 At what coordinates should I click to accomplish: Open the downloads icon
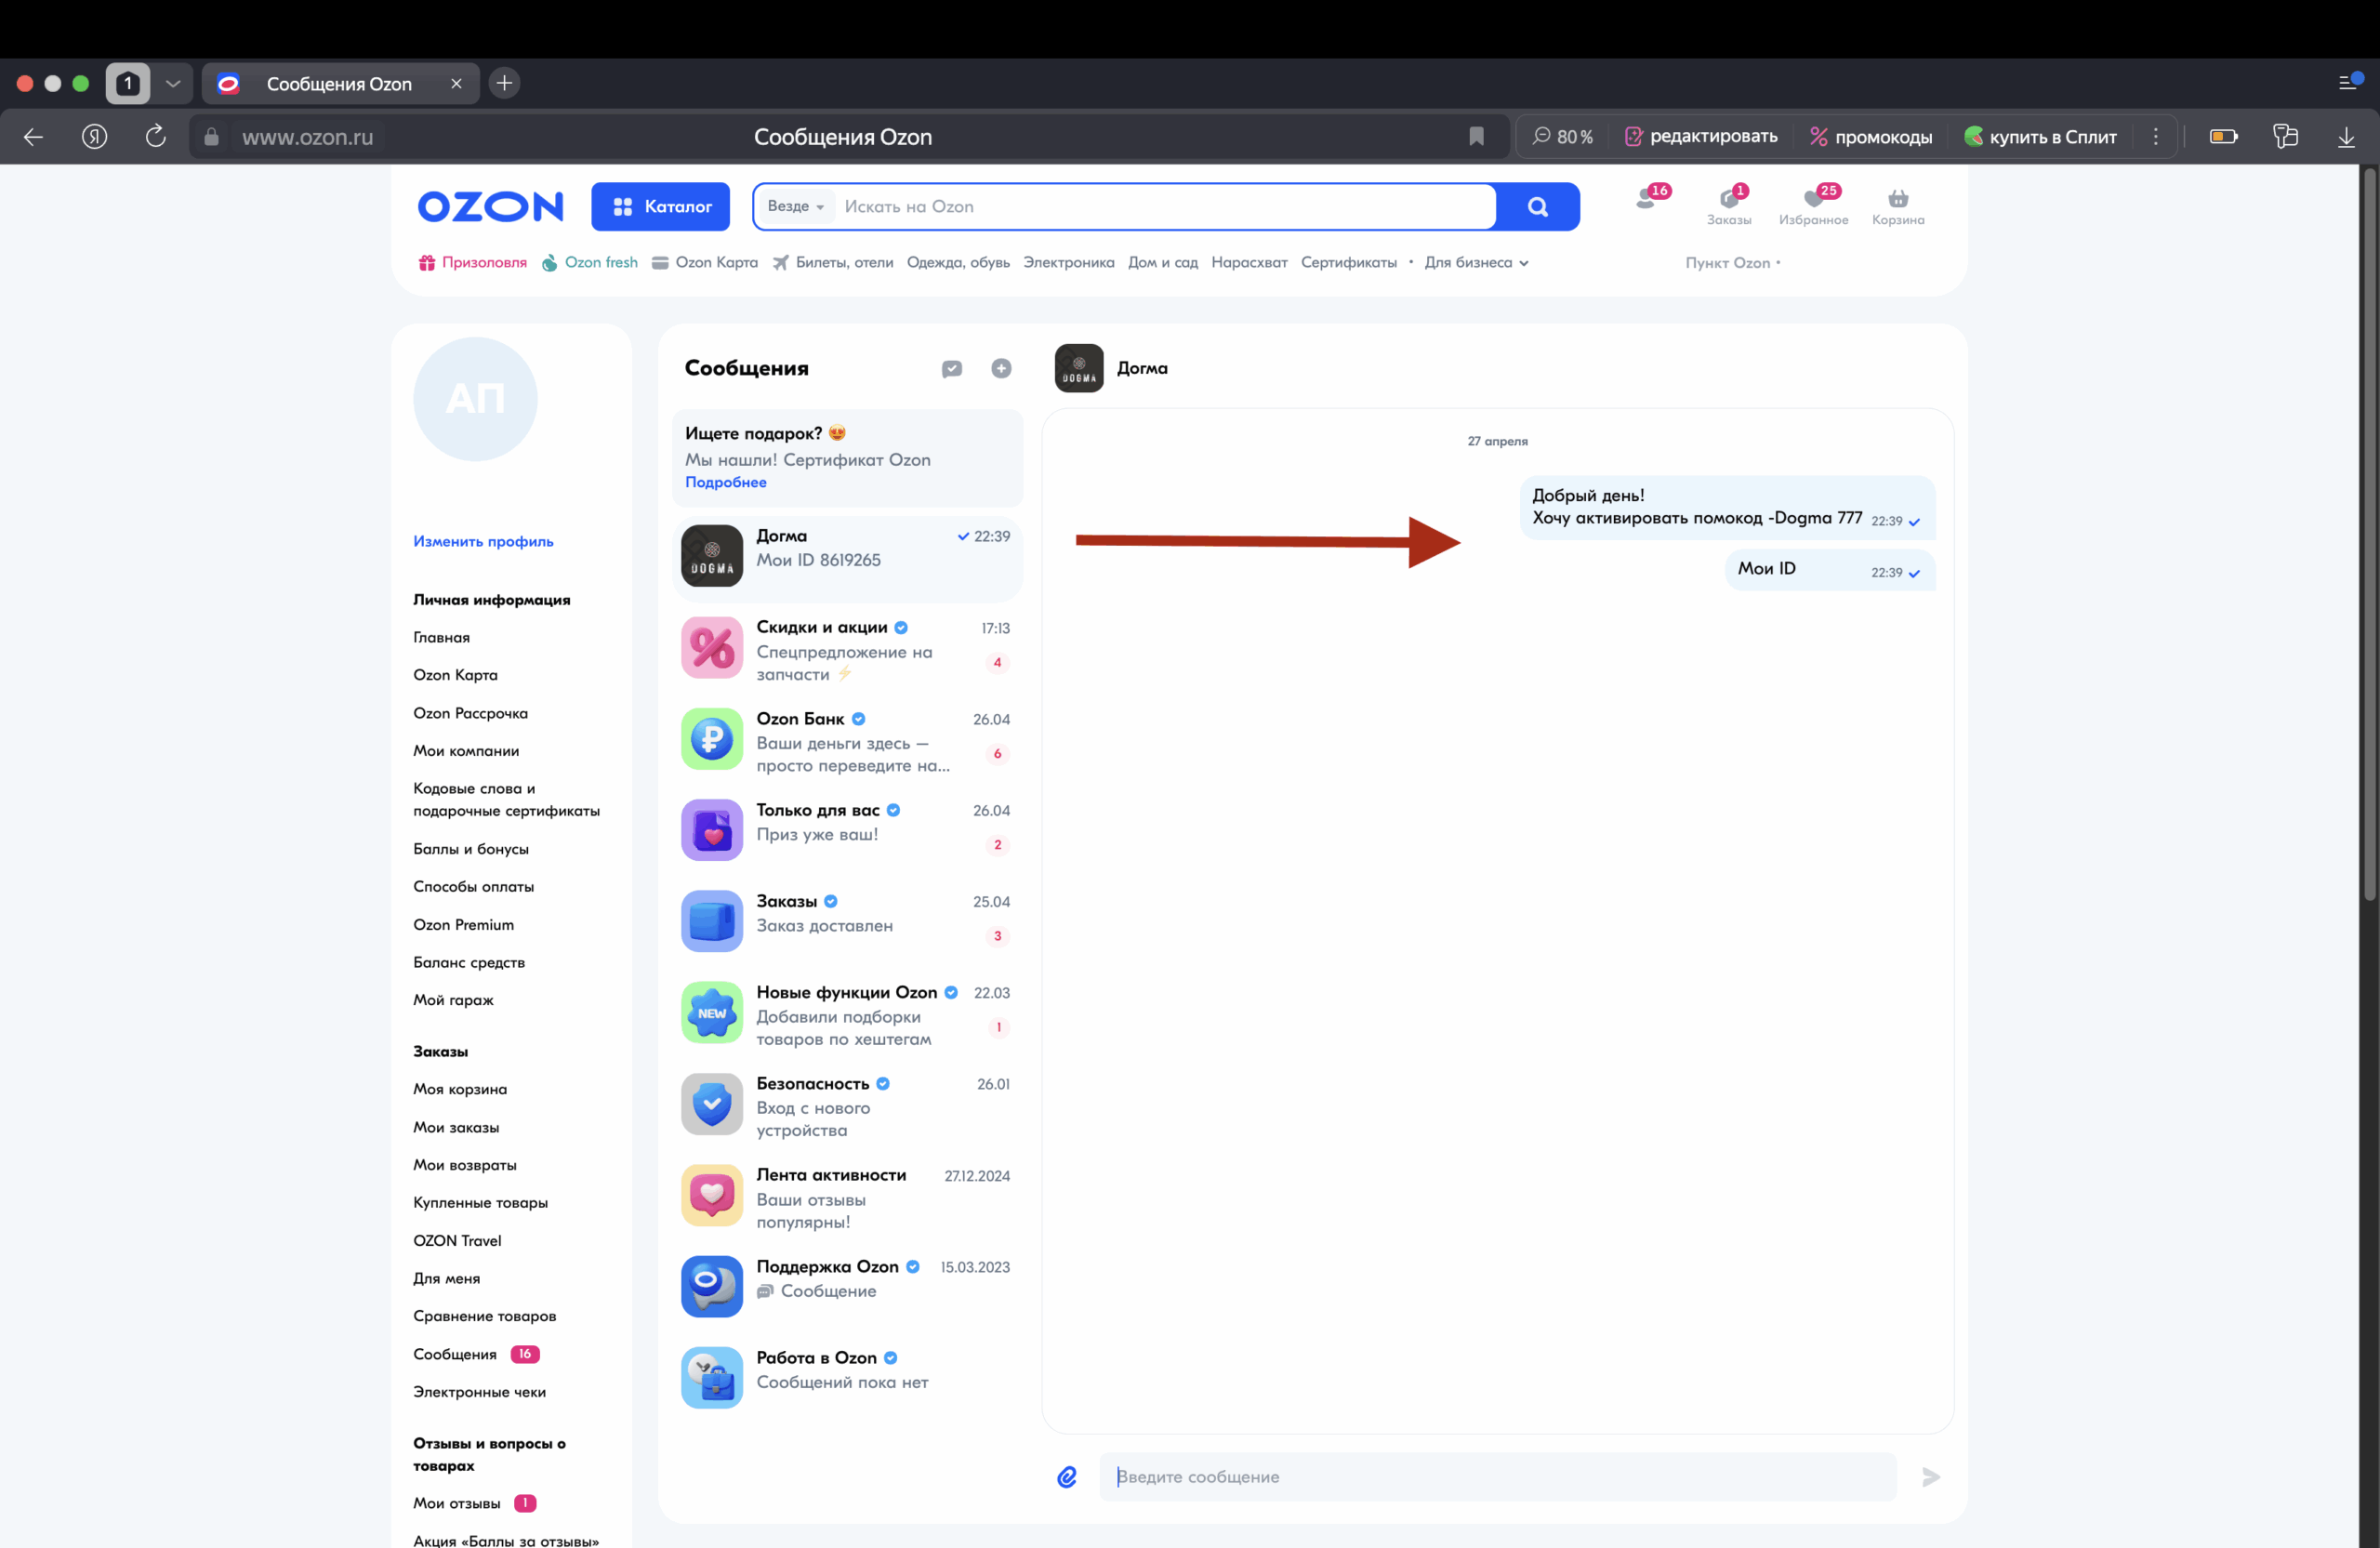pos(2346,137)
